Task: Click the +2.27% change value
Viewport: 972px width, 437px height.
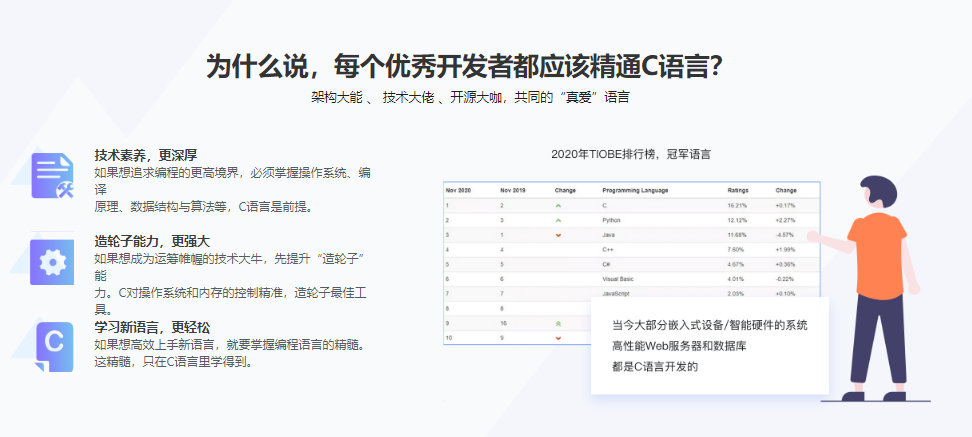Action: (x=785, y=220)
